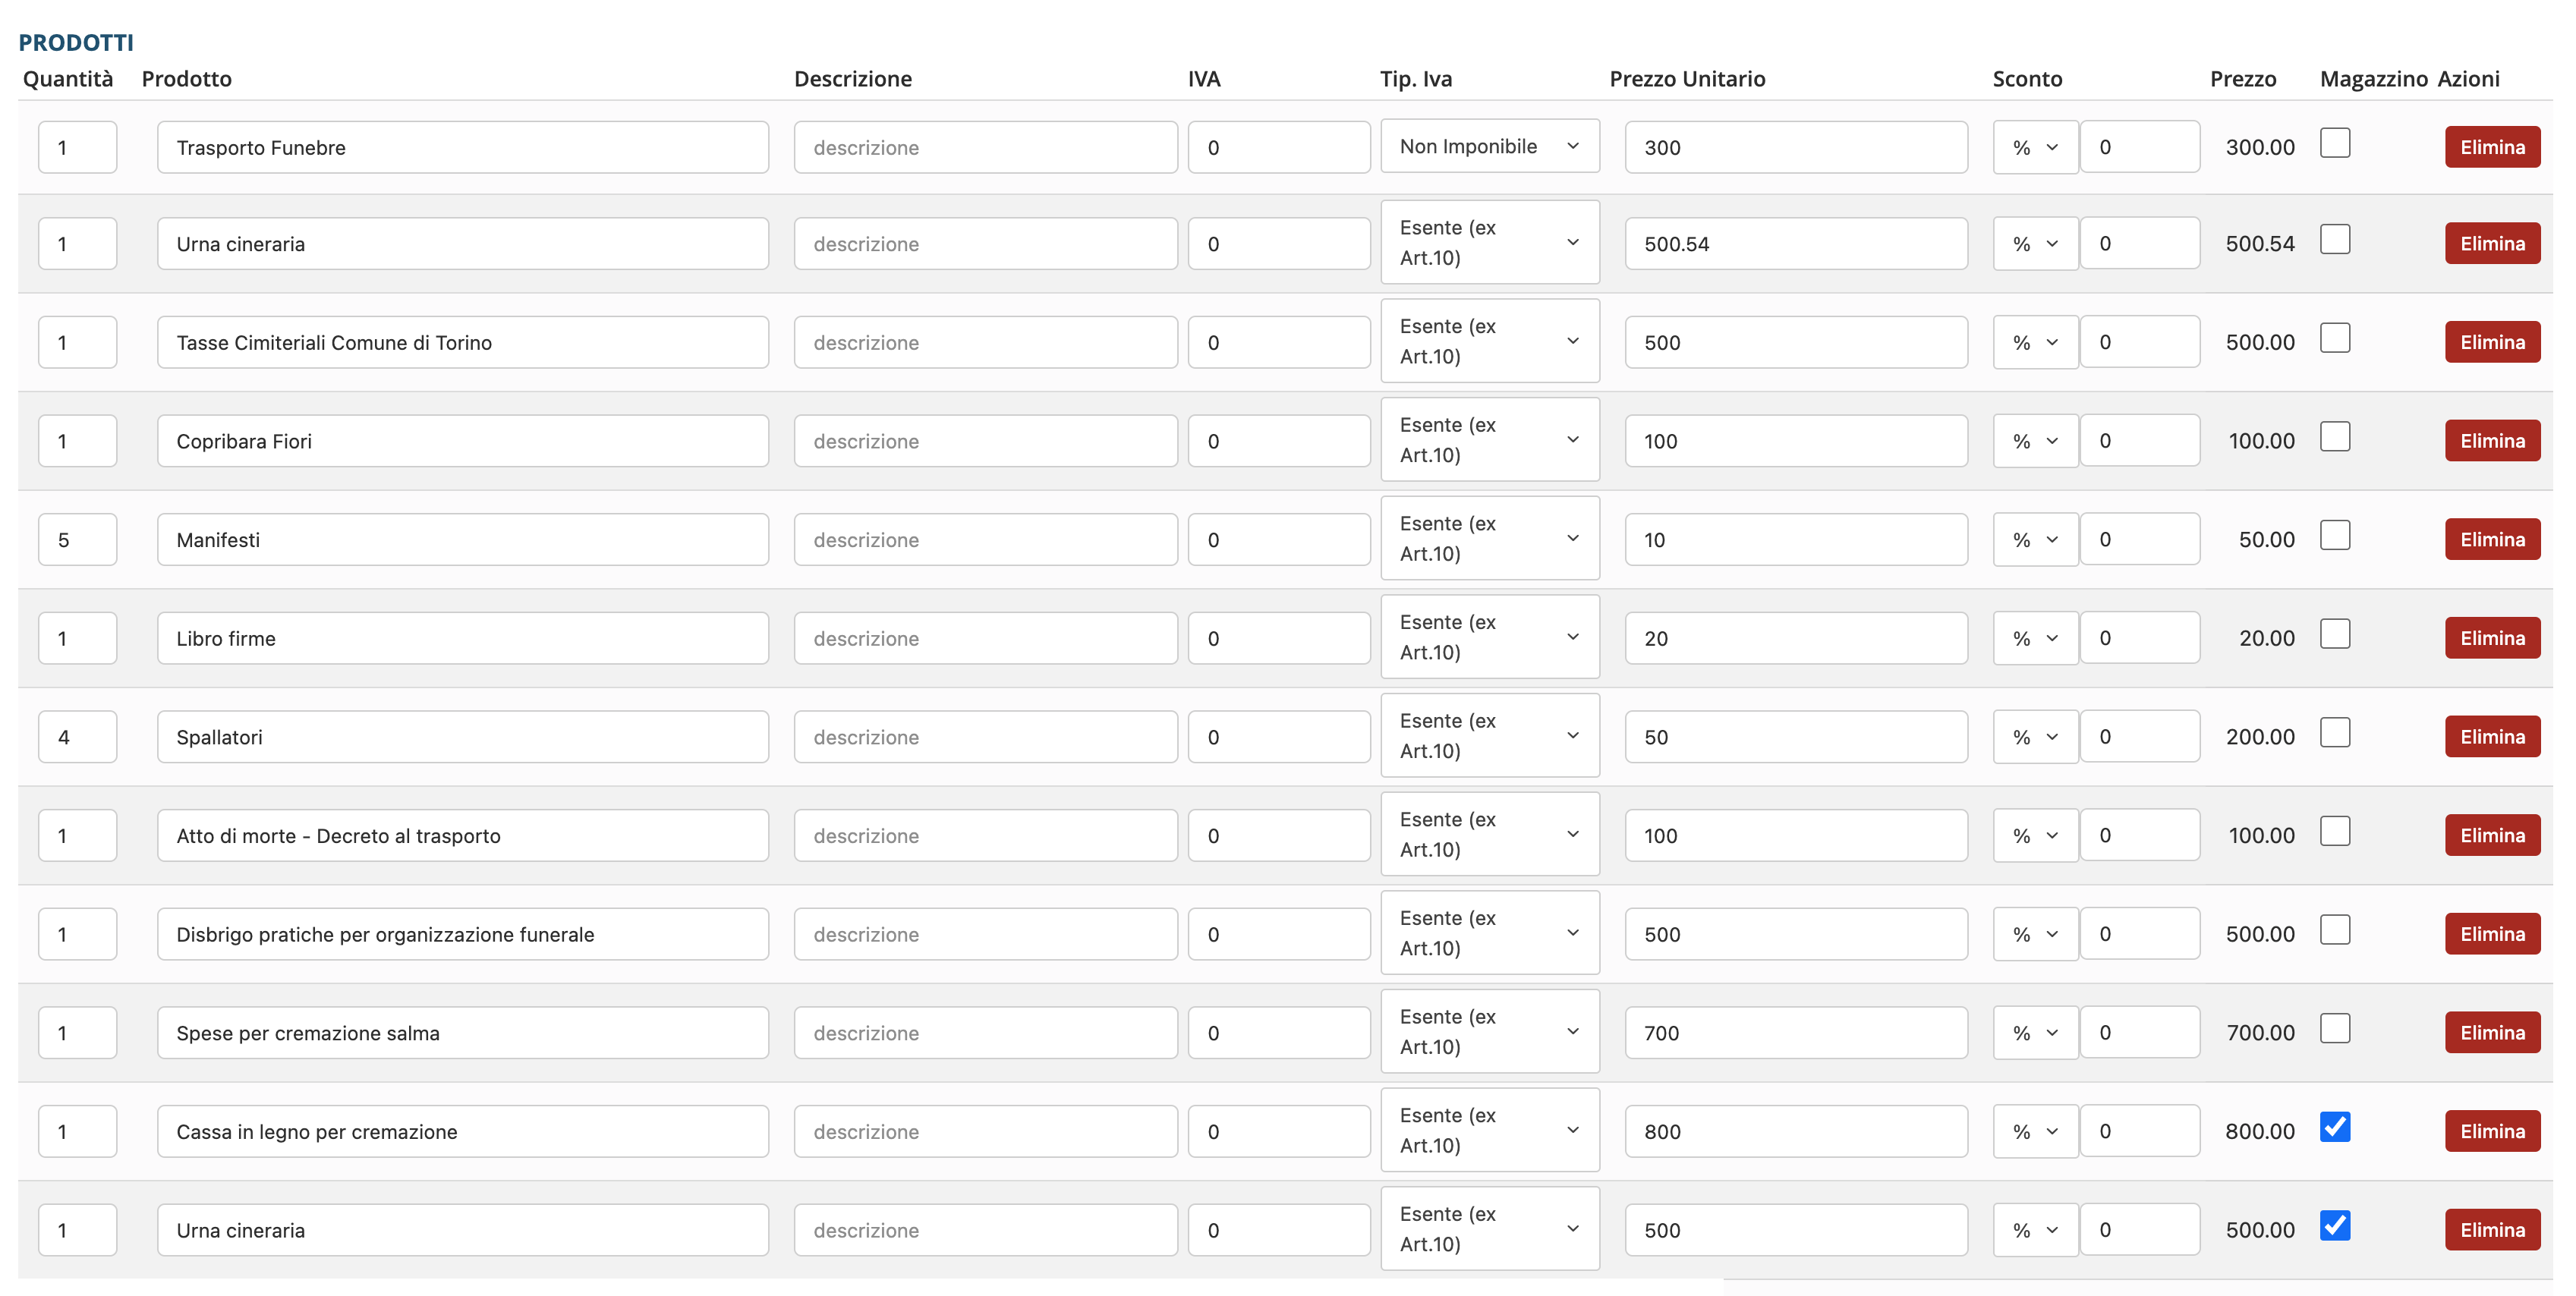This screenshot has width=2576, height=1296.
Task: Click Elimina for the Manifesti row
Action: [x=2491, y=539]
